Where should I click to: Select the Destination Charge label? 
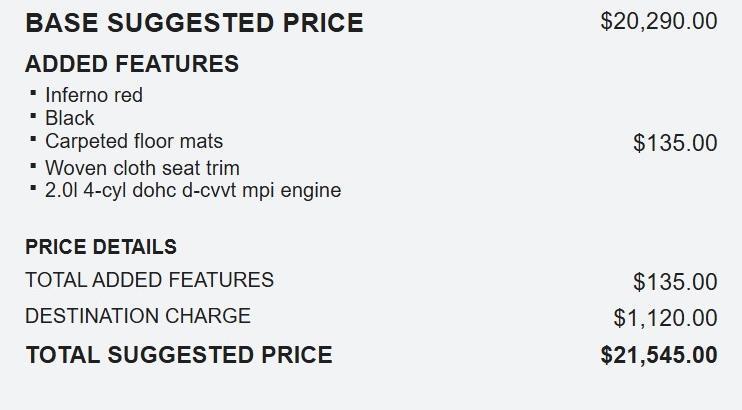point(138,316)
